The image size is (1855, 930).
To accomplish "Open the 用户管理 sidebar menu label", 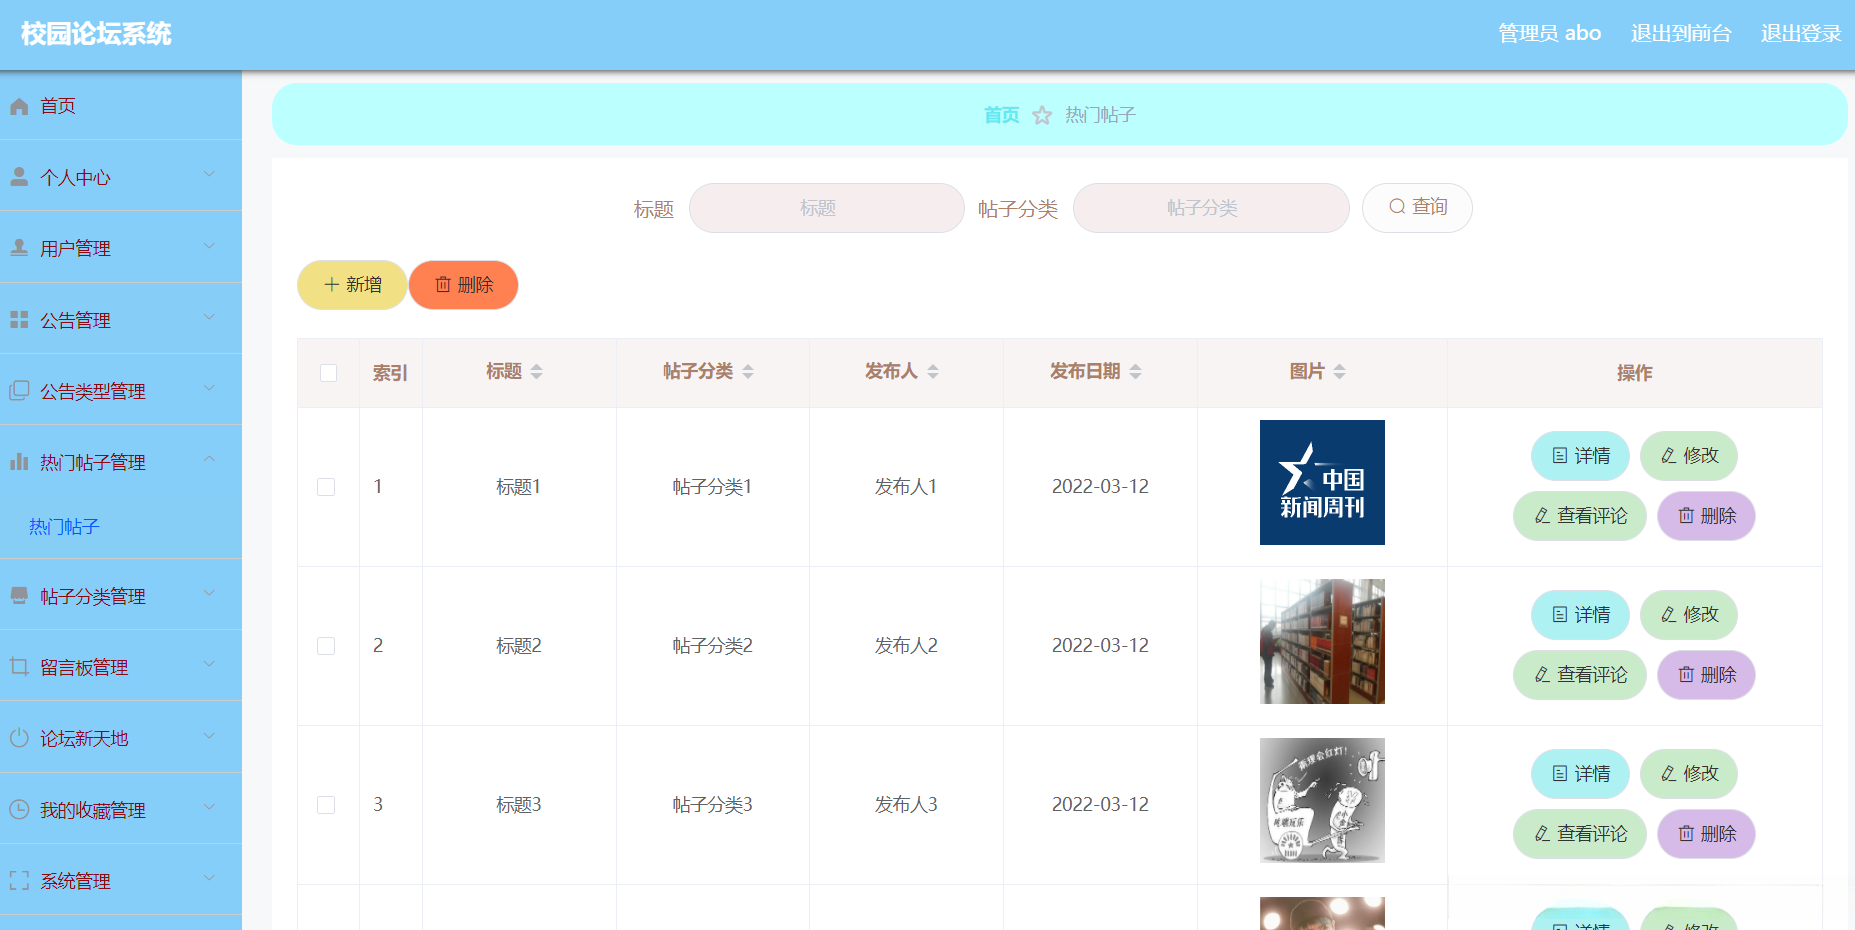I will (x=75, y=248).
